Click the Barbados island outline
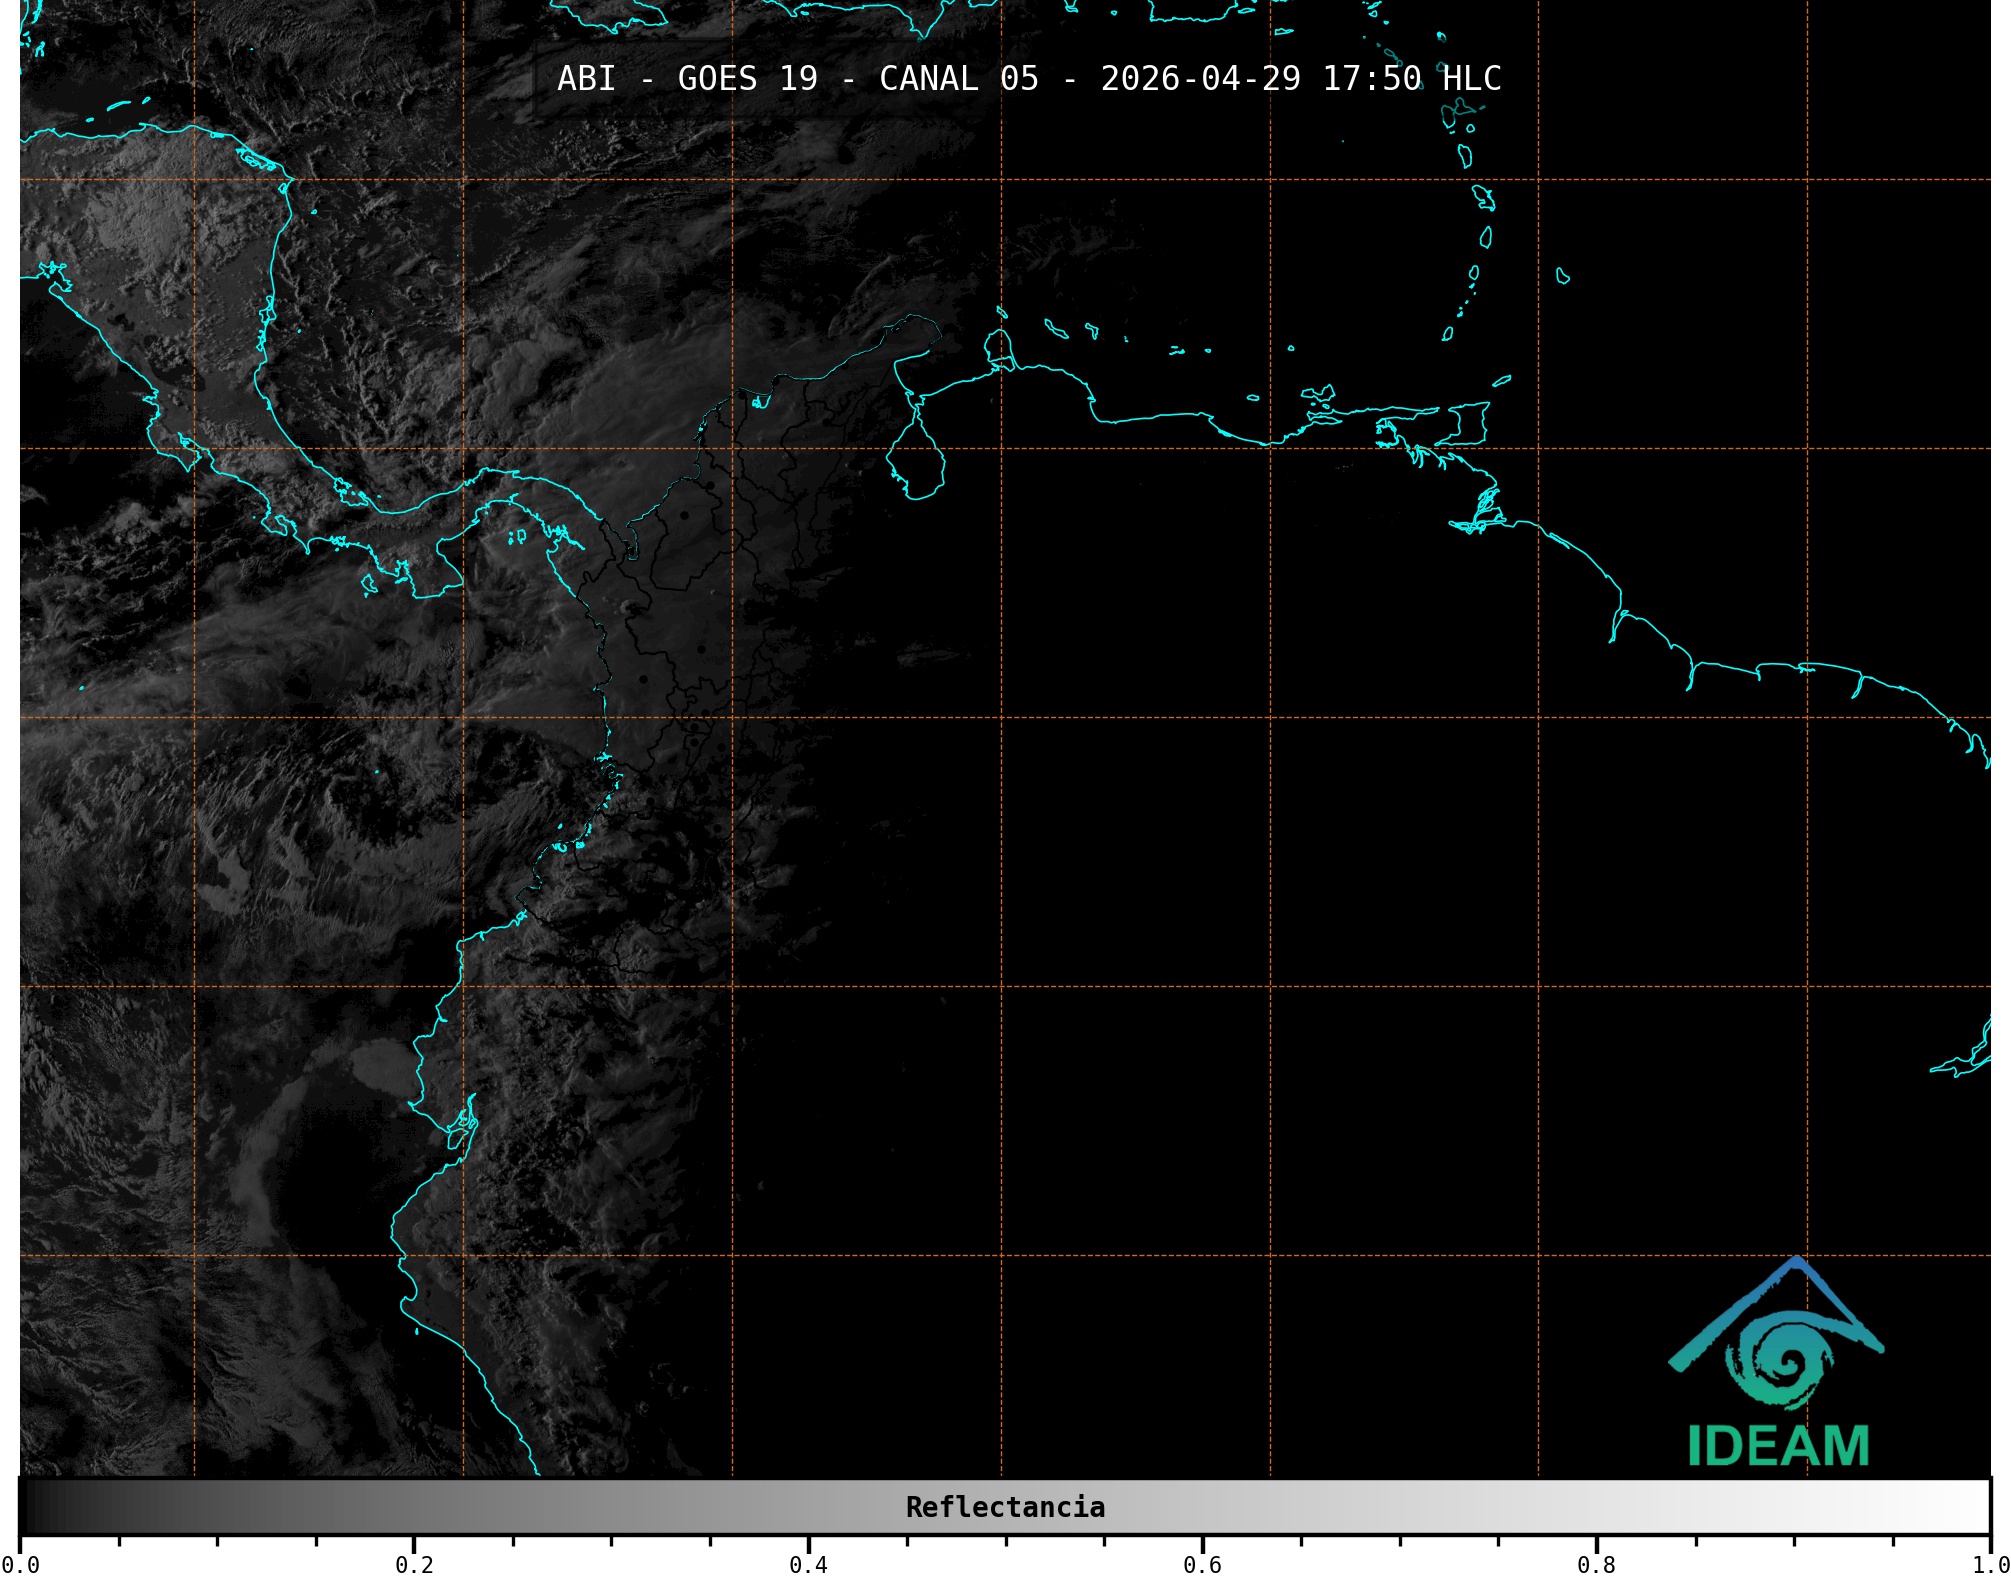Image resolution: width=2011 pixels, height=1577 pixels. point(1562,276)
